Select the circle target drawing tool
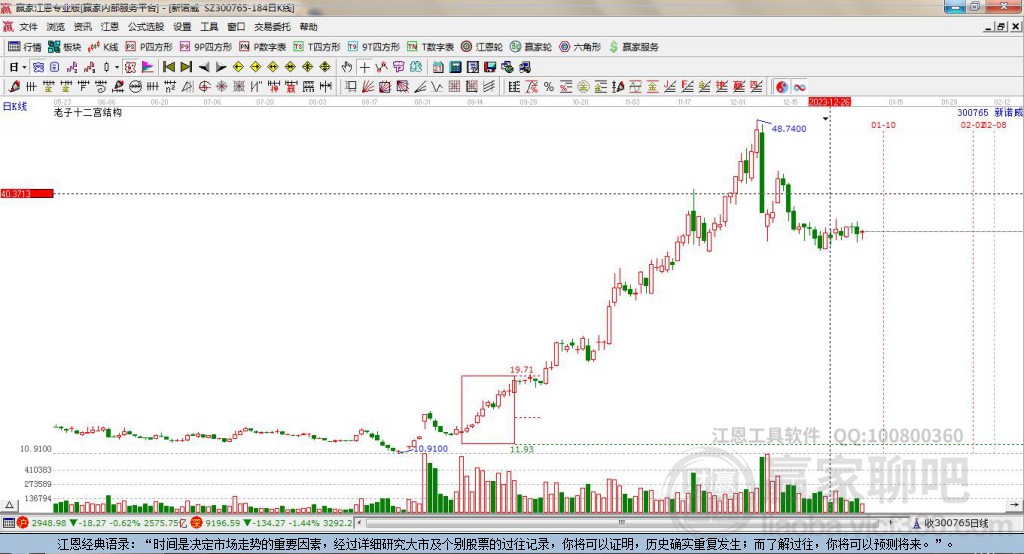This screenshot has width=1024, height=554. click(x=204, y=86)
